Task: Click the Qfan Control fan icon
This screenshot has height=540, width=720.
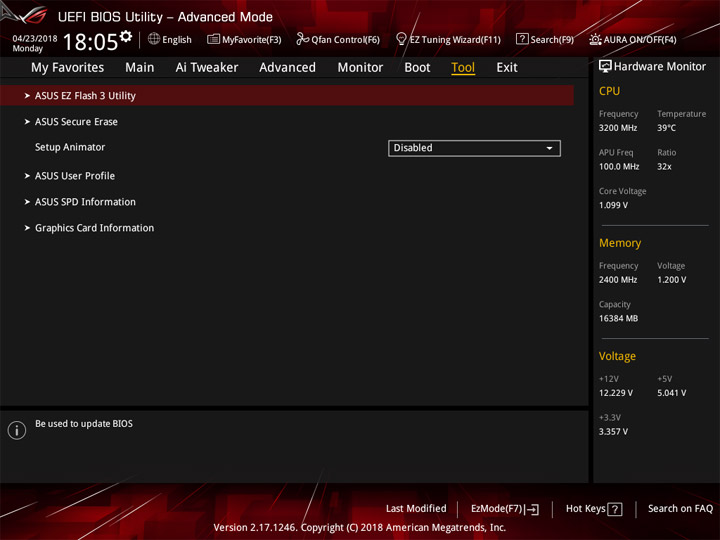Action: 303,39
